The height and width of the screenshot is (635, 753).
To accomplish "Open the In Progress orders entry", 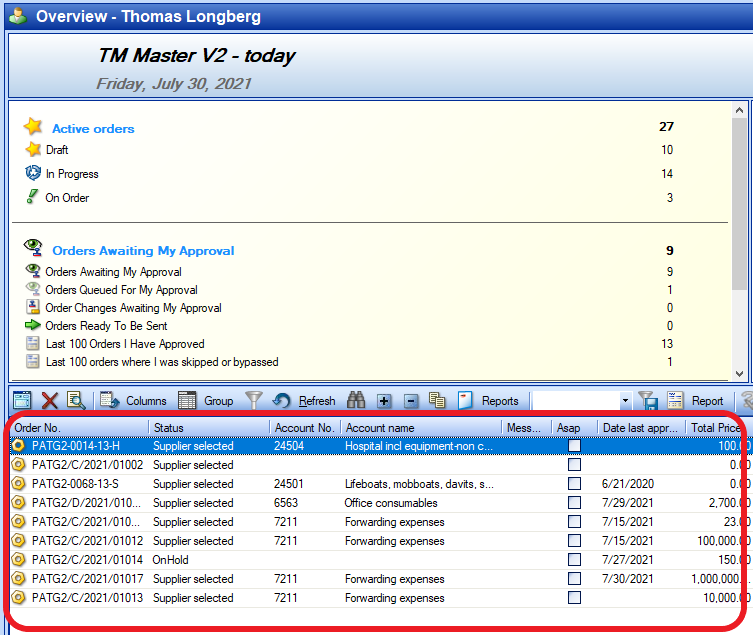I will pos(72,174).
